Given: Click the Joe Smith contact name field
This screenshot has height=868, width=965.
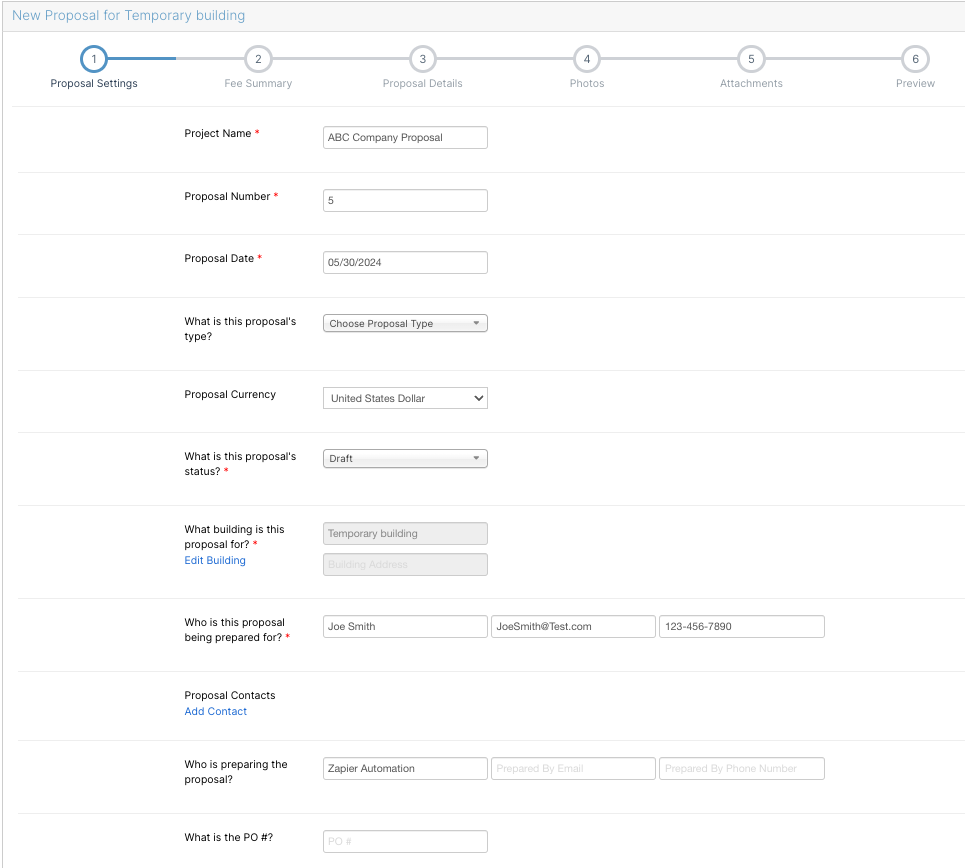Looking at the screenshot, I should tap(404, 626).
